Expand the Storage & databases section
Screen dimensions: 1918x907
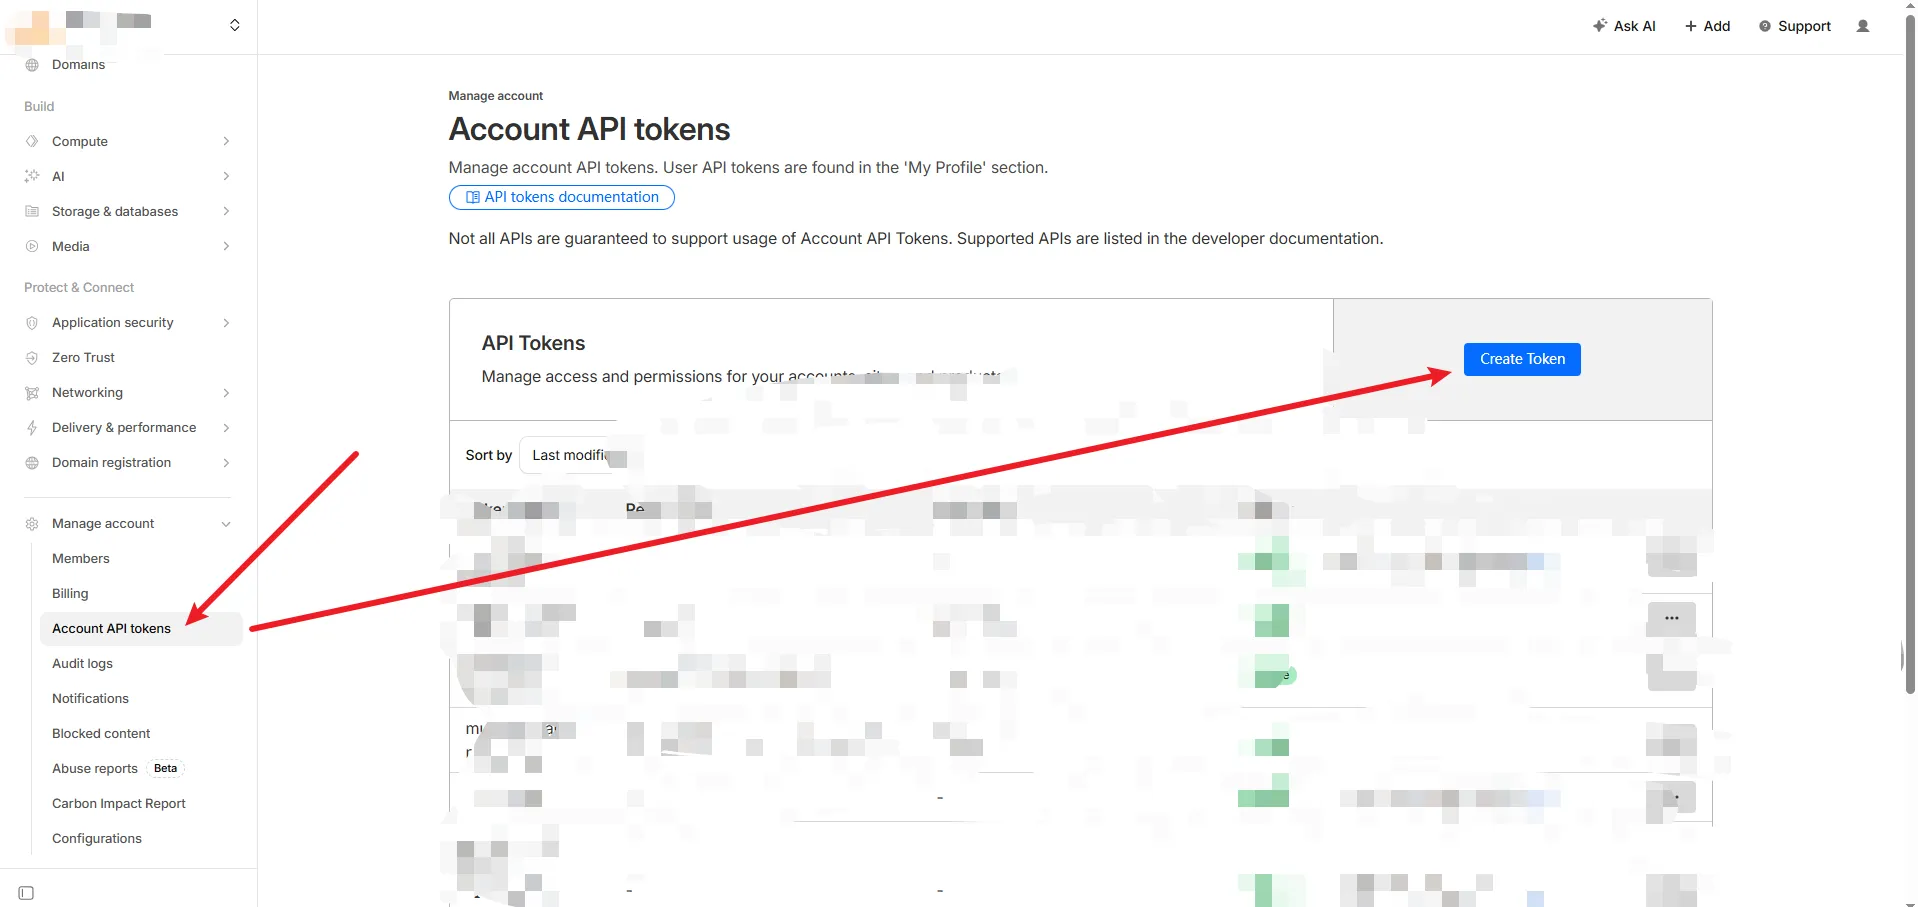(x=226, y=212)
